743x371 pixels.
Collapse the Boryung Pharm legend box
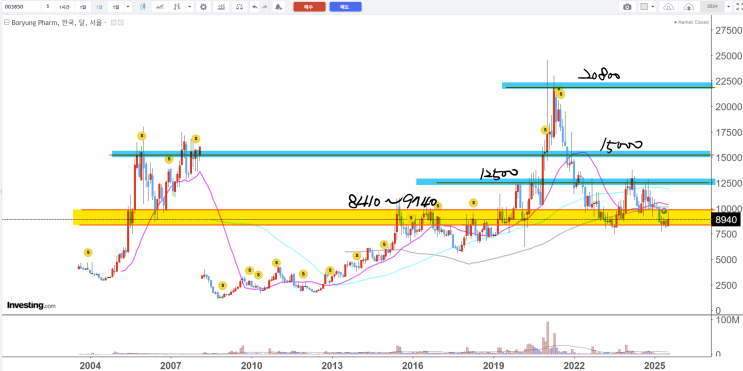(x=7, y=22)
